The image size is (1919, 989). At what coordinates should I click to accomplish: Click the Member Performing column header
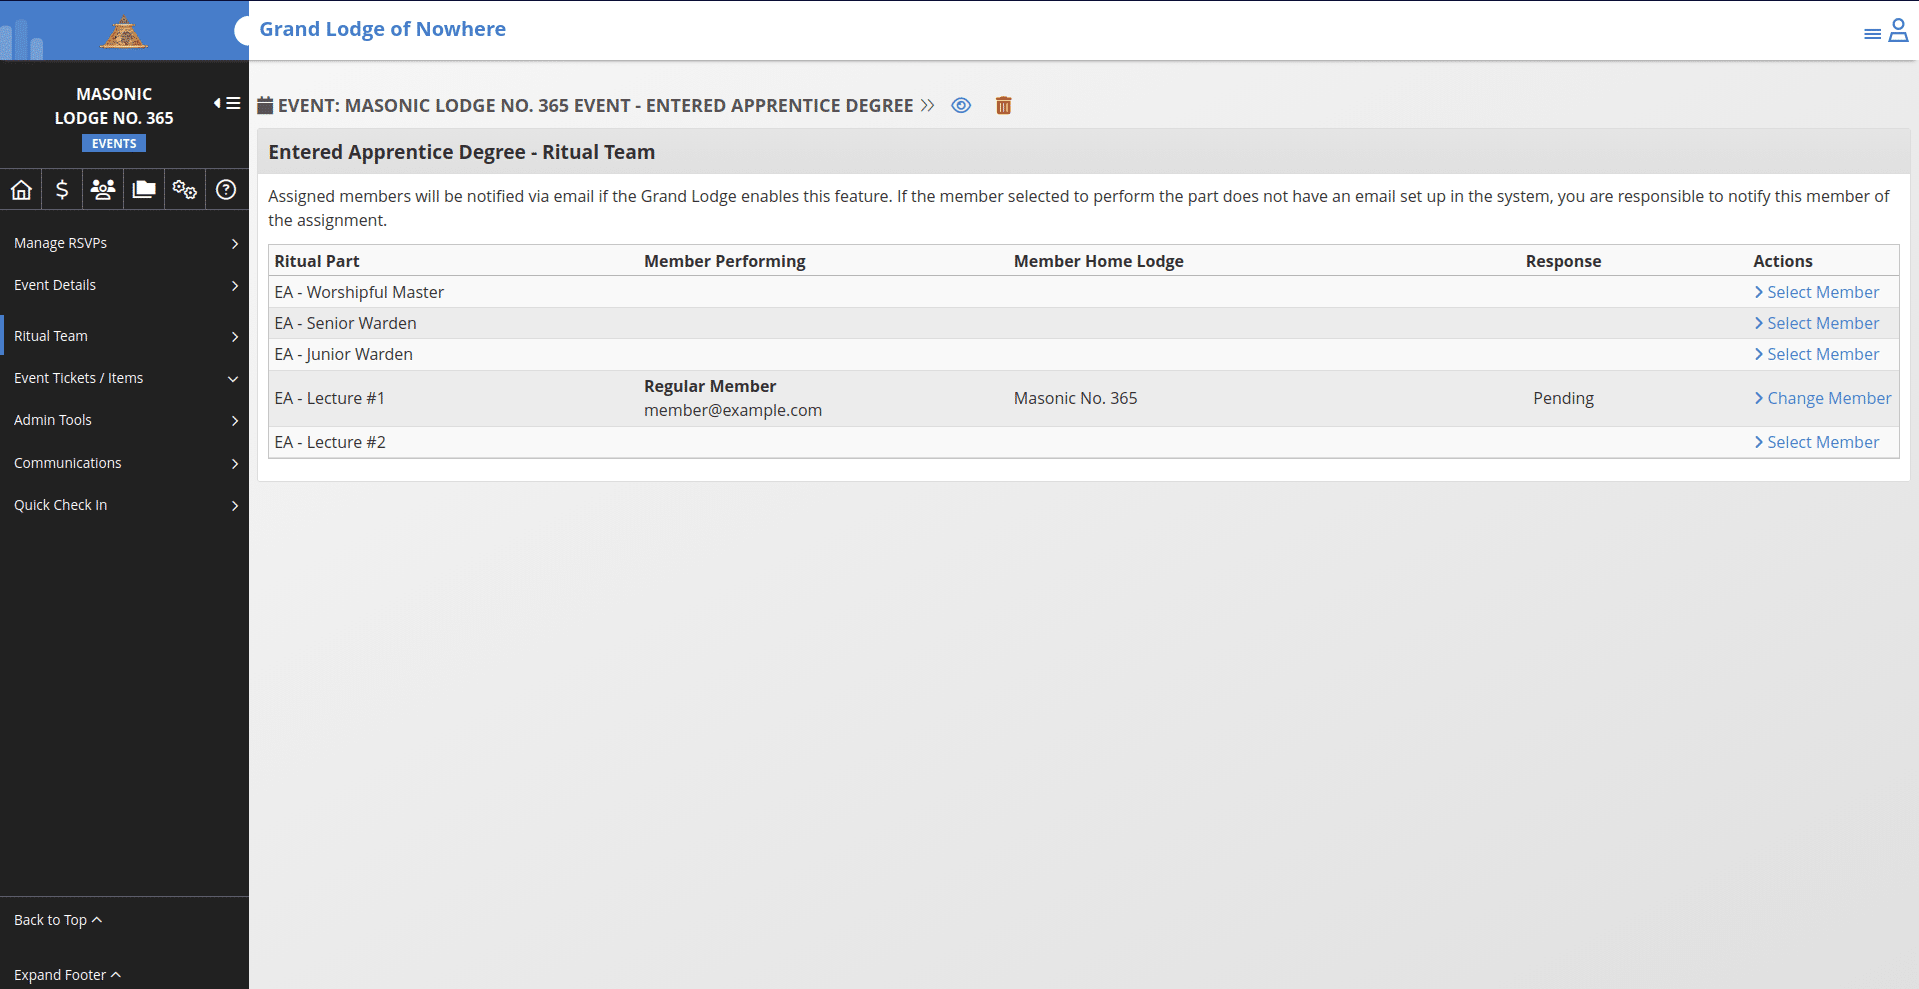[x=725, y=261]
